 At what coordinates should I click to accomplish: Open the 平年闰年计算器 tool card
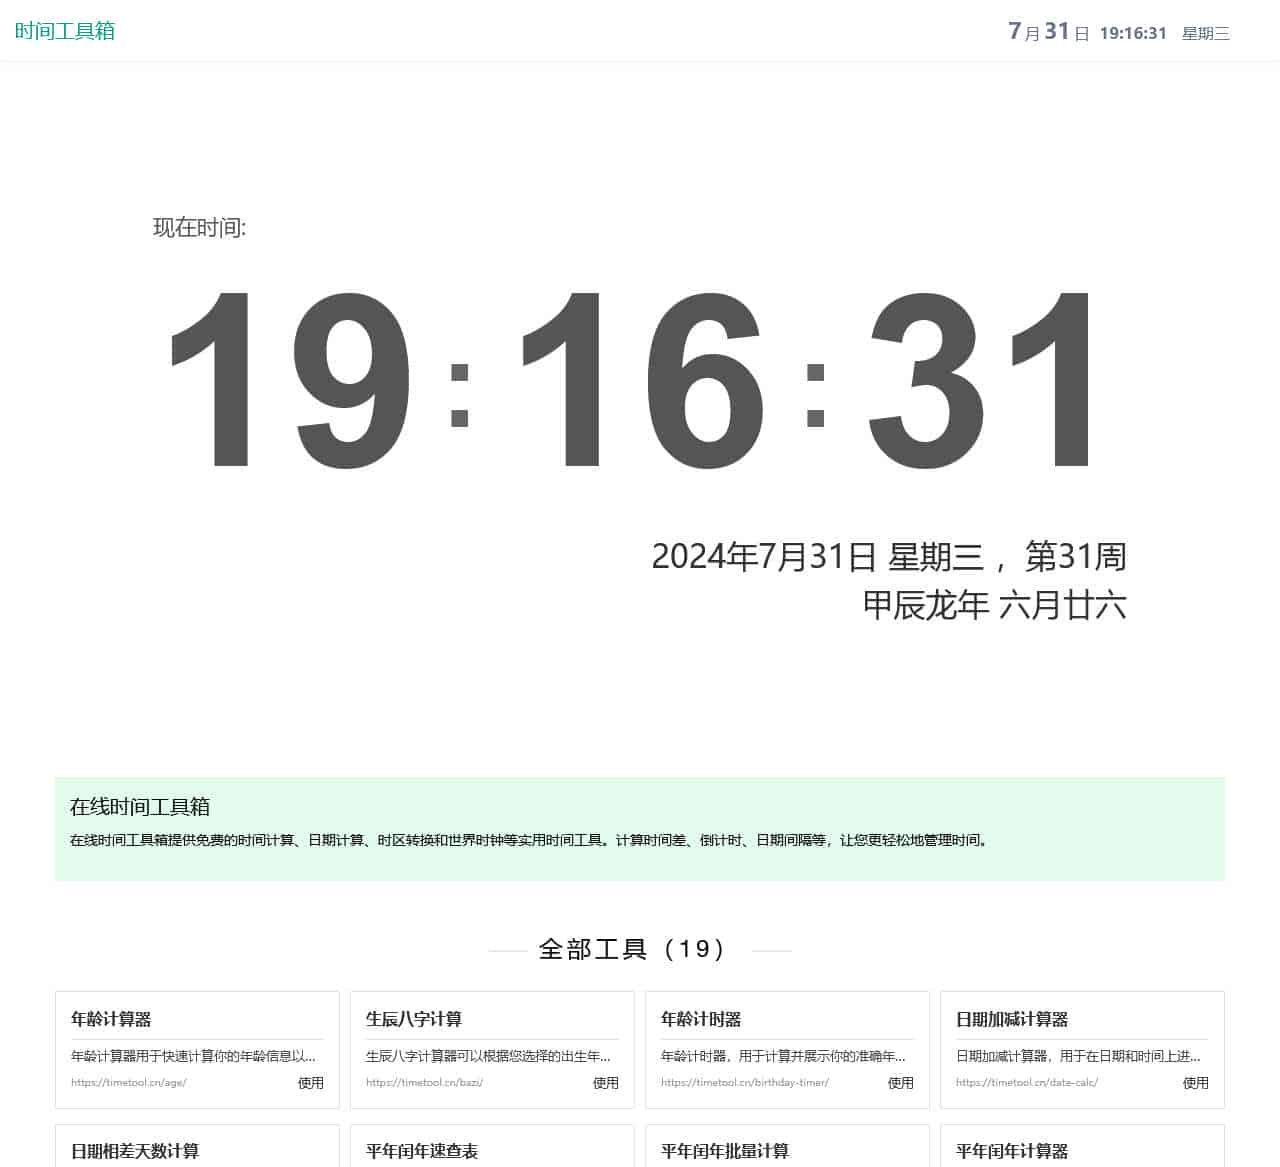pyautogui.click(x=1082, y=1146)
